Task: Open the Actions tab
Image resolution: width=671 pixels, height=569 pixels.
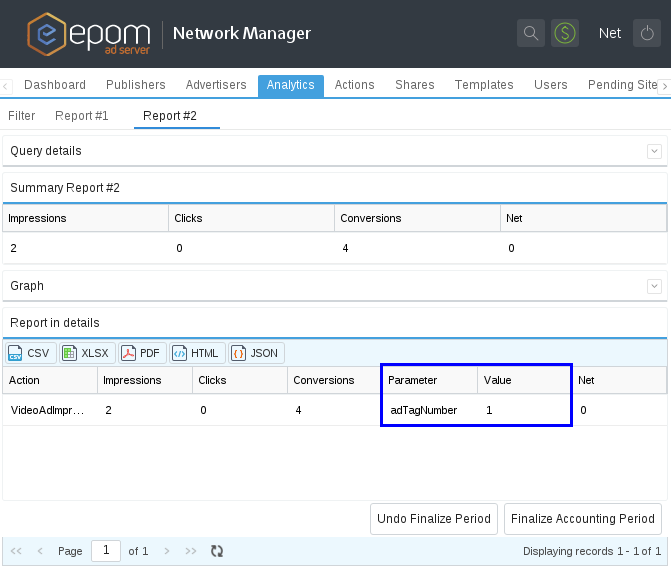Action: 354,85
